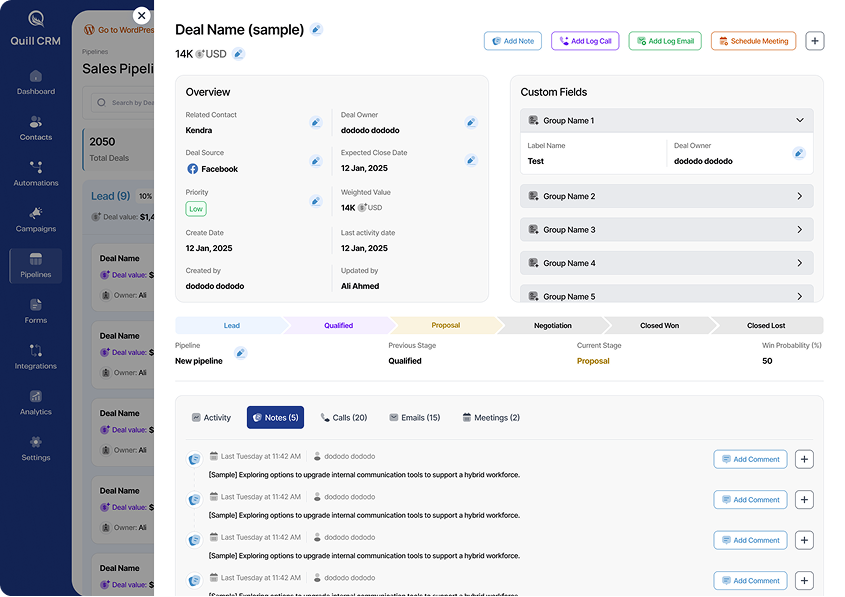This screenshot has width=845, height=597.
Task: Click the plus button beside Schedule Meeting
Action: 815,41
